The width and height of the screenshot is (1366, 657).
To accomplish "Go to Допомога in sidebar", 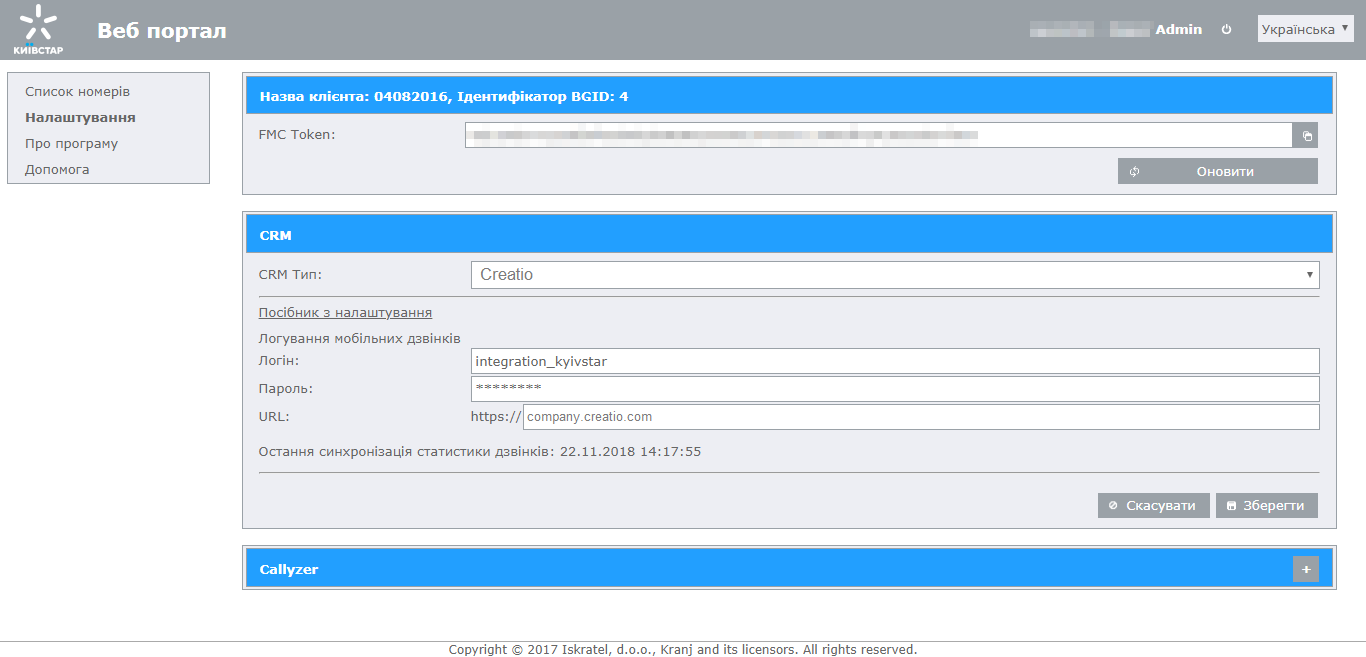I will coord(57,169).
